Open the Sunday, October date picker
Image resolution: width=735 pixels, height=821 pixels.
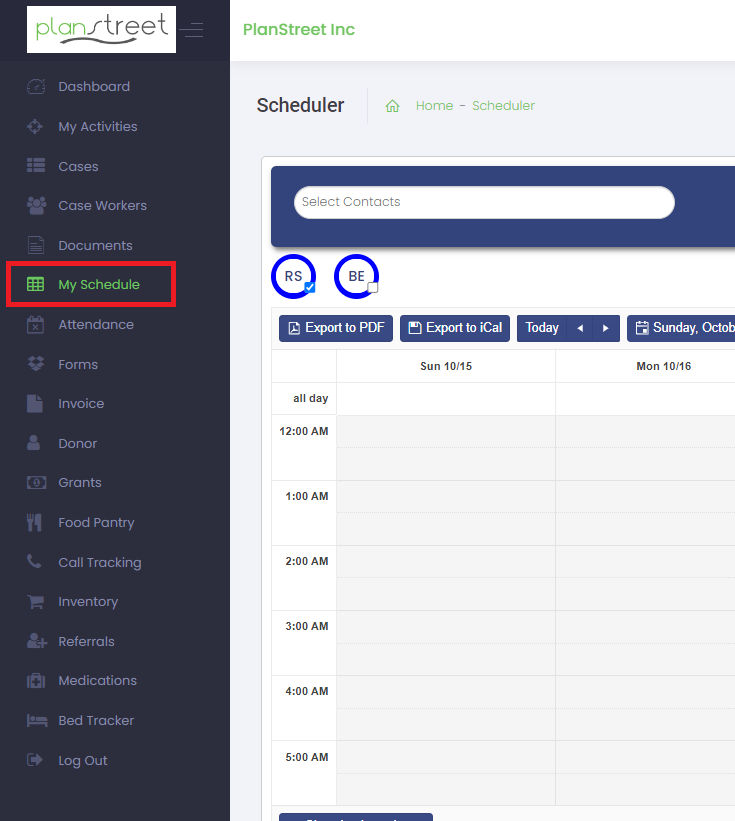pyautogui.click(x=681, y=328)
